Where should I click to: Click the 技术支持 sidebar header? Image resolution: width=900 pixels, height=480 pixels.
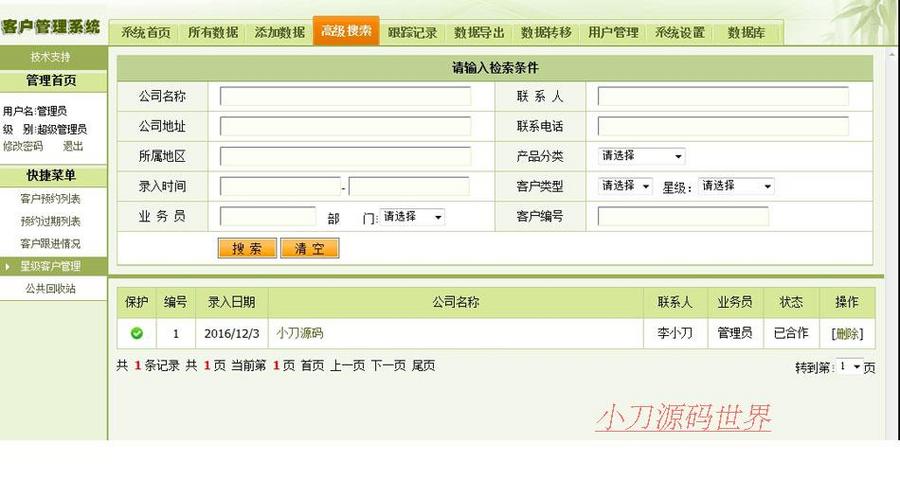pos(51,57)
